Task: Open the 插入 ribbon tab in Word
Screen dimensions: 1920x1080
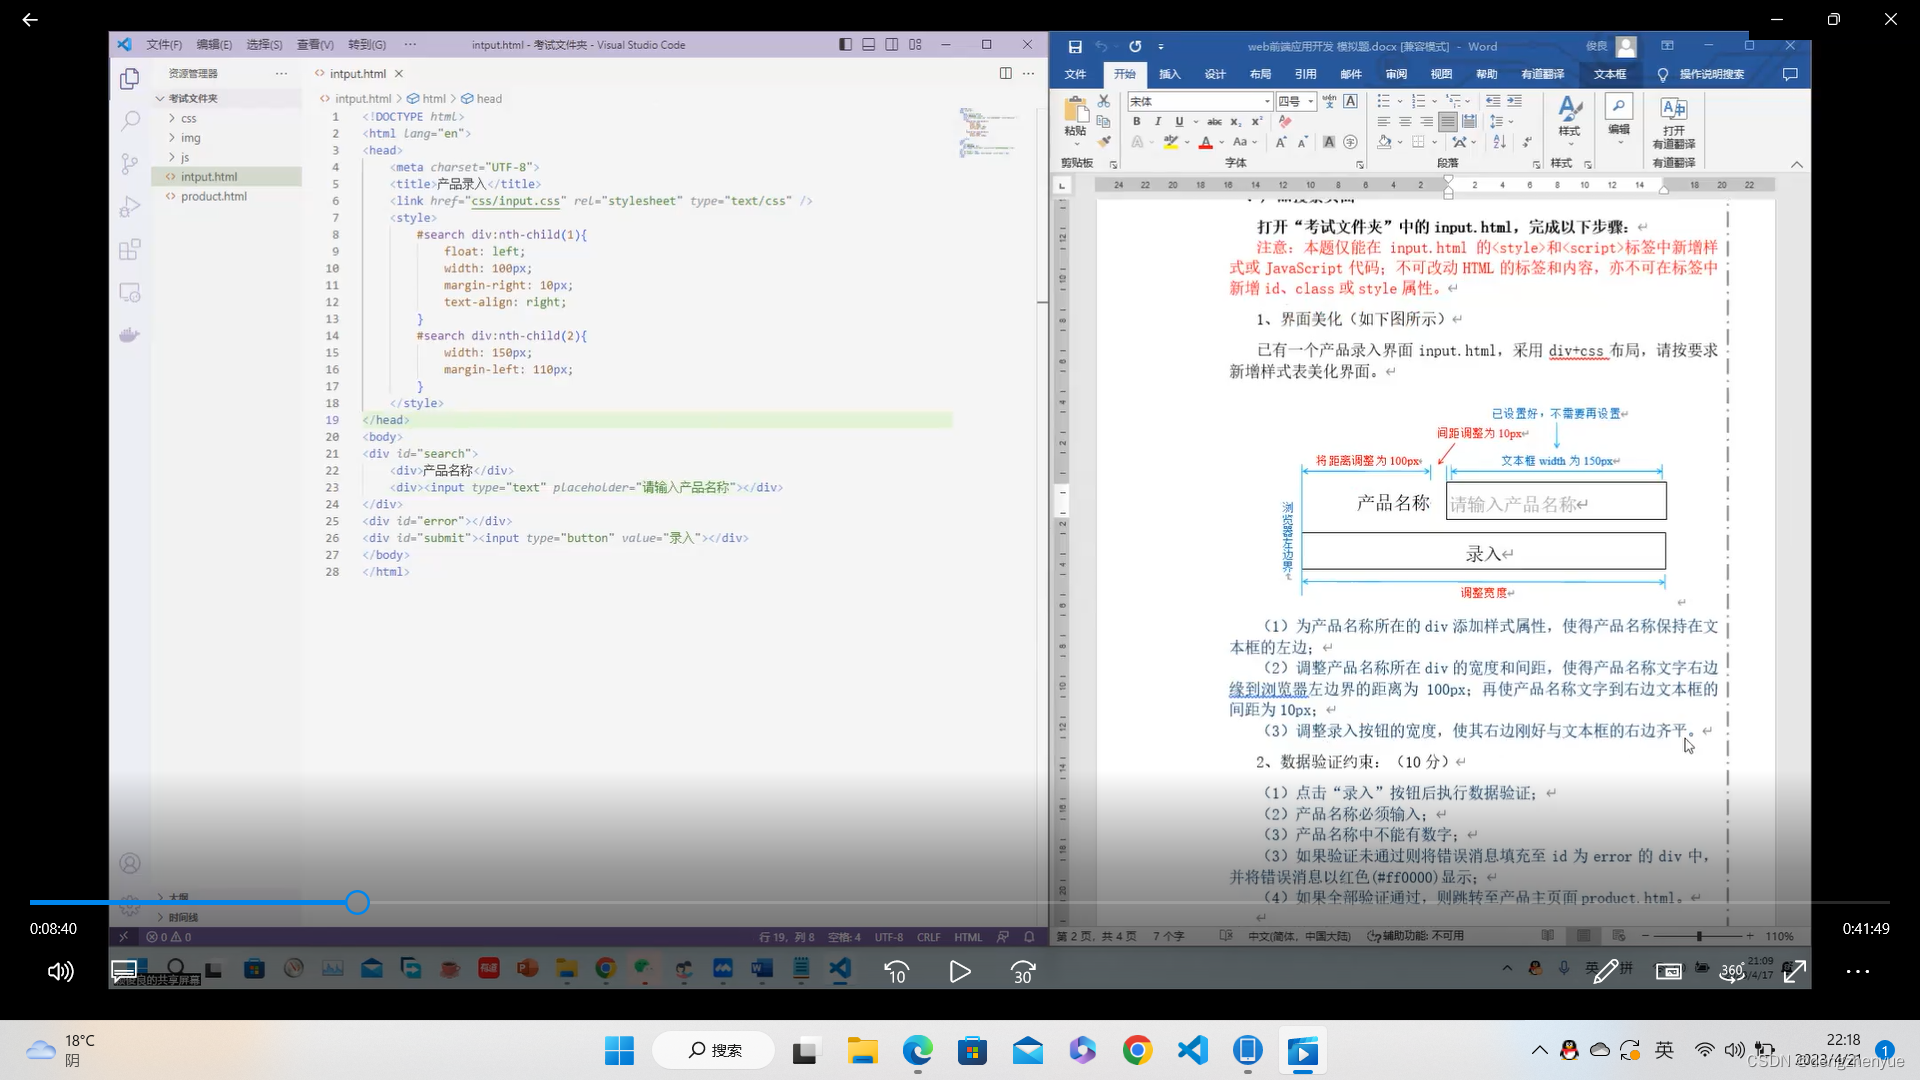Action: coord(1169,74)
